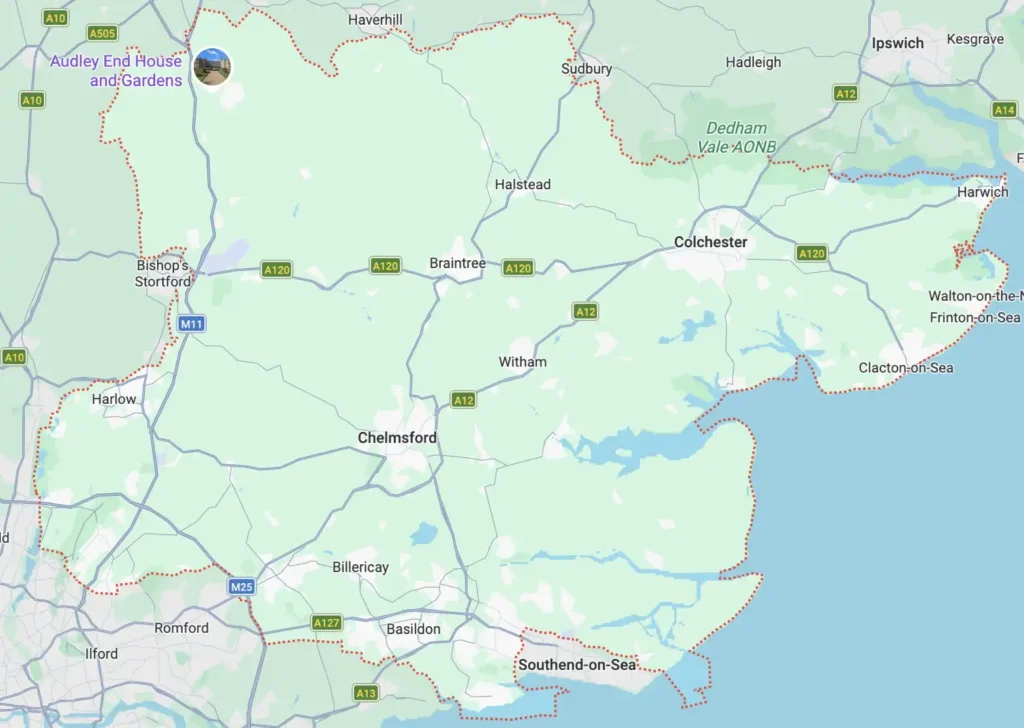
Task: Click the A14 road shield near Ipswich
Action: pyautogui.click(x=1004, y=110)
